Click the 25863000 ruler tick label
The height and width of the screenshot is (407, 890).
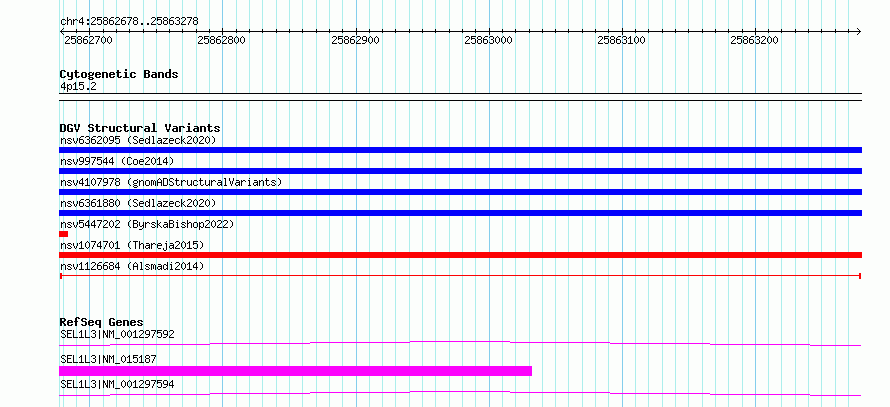point(488,40)
